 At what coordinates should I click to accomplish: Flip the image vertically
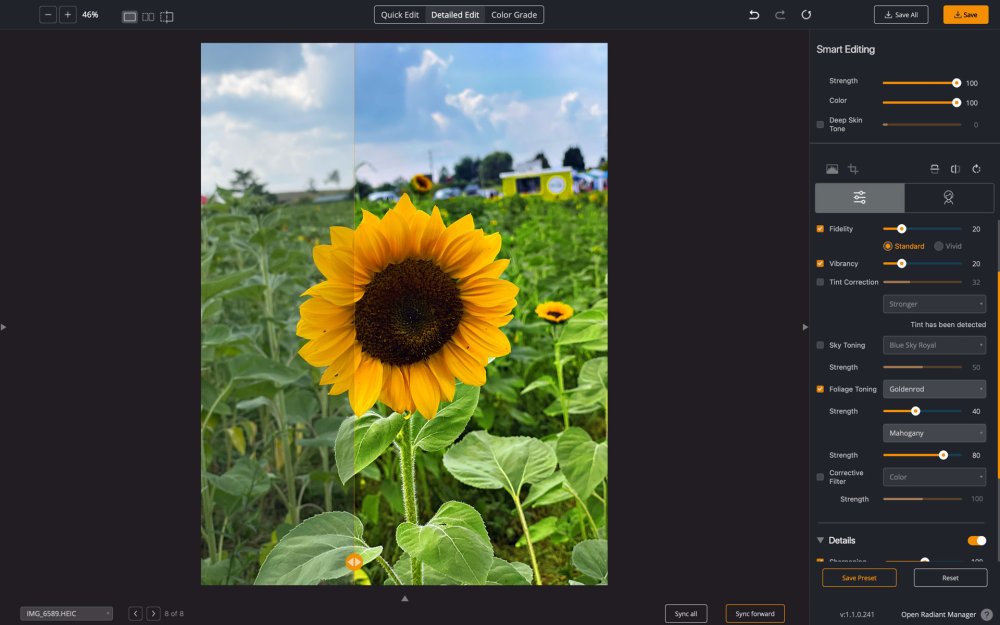(934, 169)
